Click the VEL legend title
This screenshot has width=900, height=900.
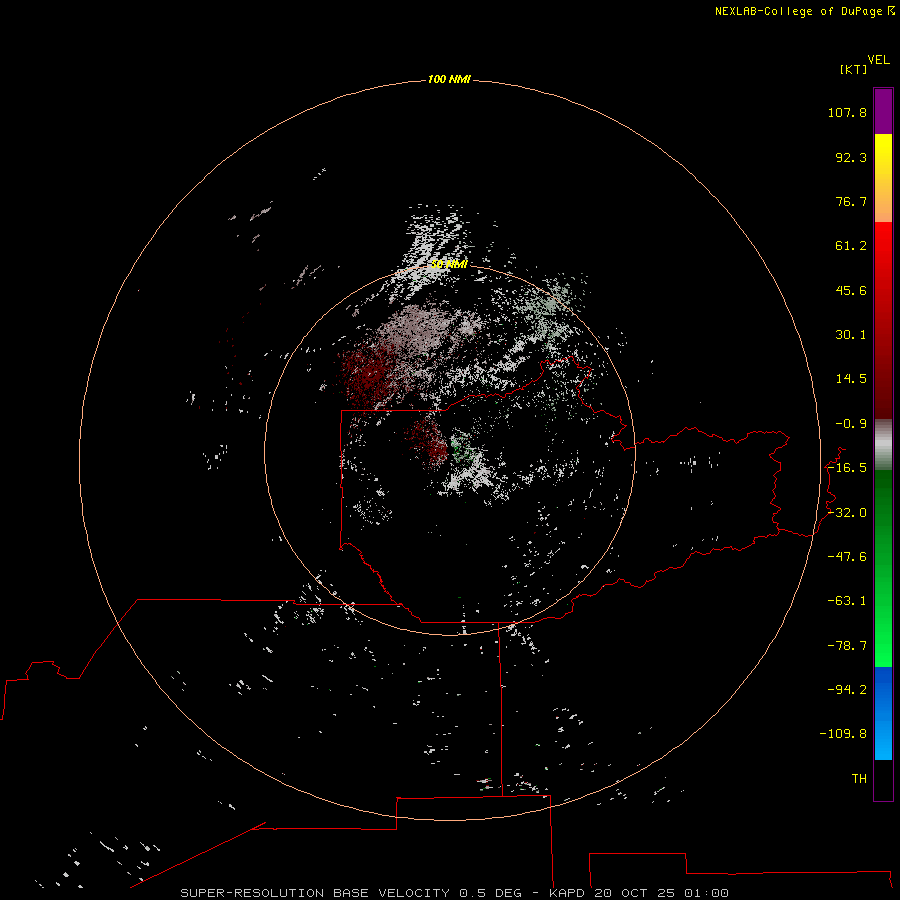click(x=878, y=60)
